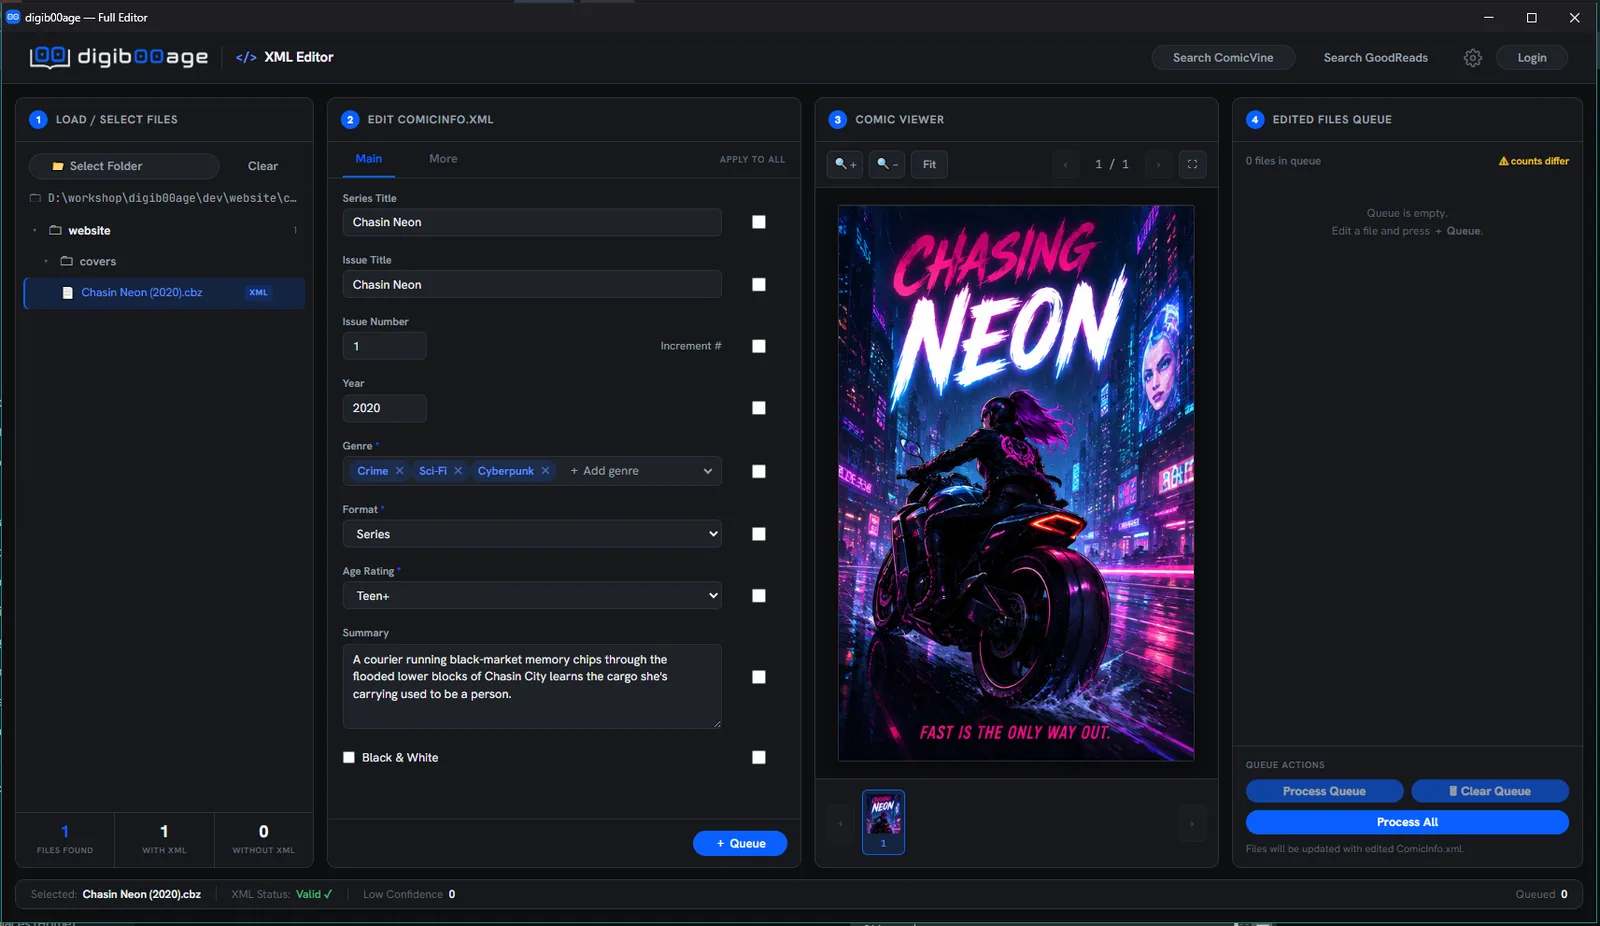Collapse the covers folder tree node

click(x=46, y=261)
